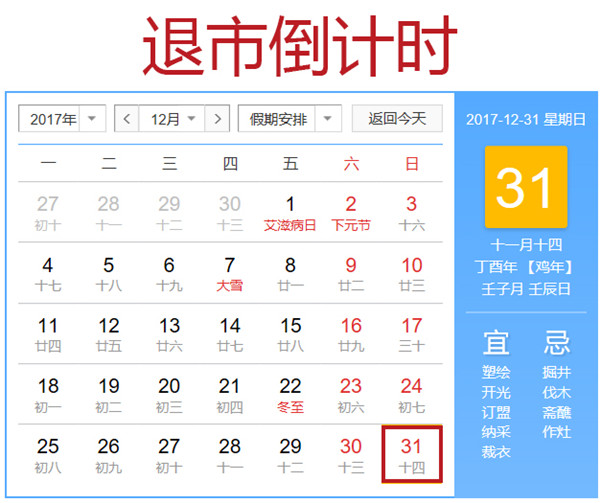600x503 pixels.
Task: Click December 15 date cell
Action: pos(290,334)
